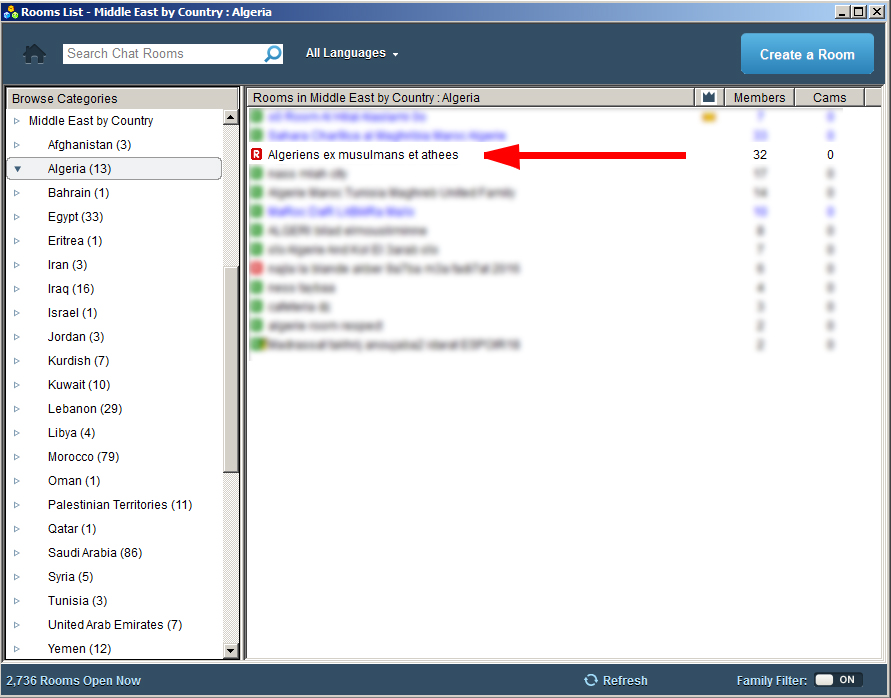Expand the Egypt category arrow
This screenshot has height=698, width=891.
click(x=17, y=217)
